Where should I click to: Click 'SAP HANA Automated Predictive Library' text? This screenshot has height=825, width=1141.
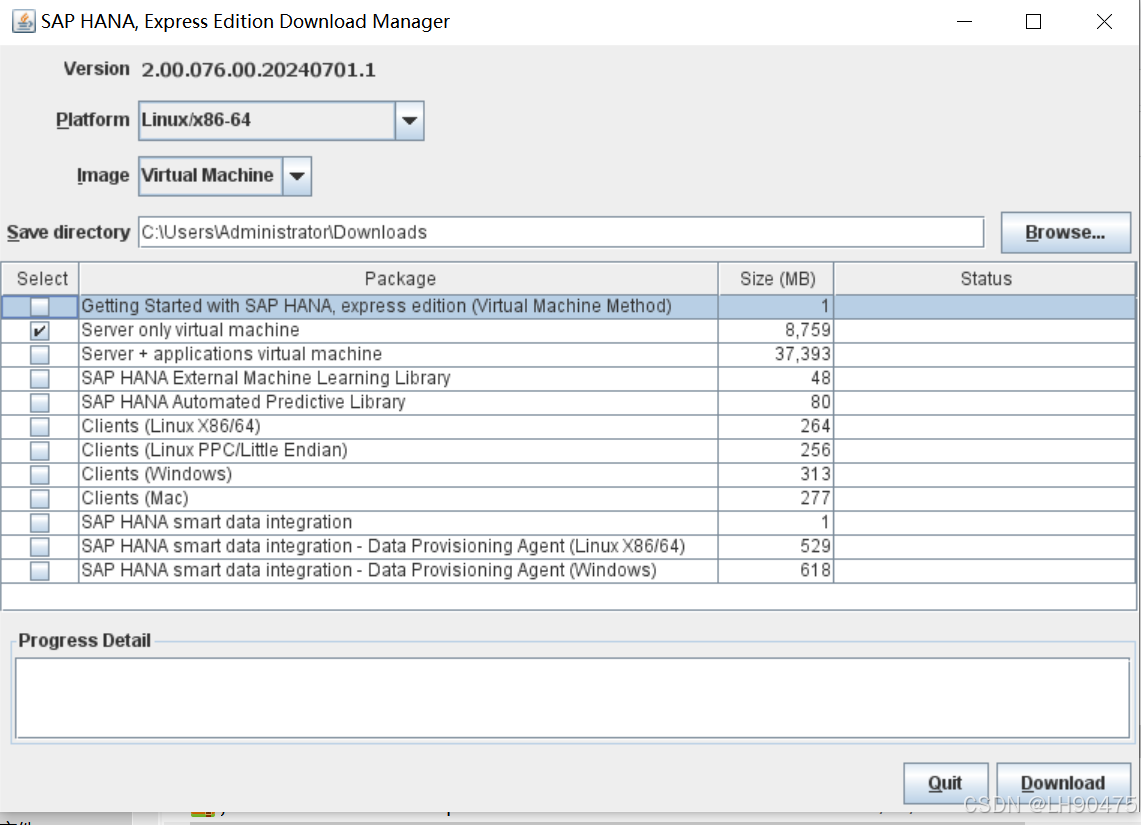point(243,402)
